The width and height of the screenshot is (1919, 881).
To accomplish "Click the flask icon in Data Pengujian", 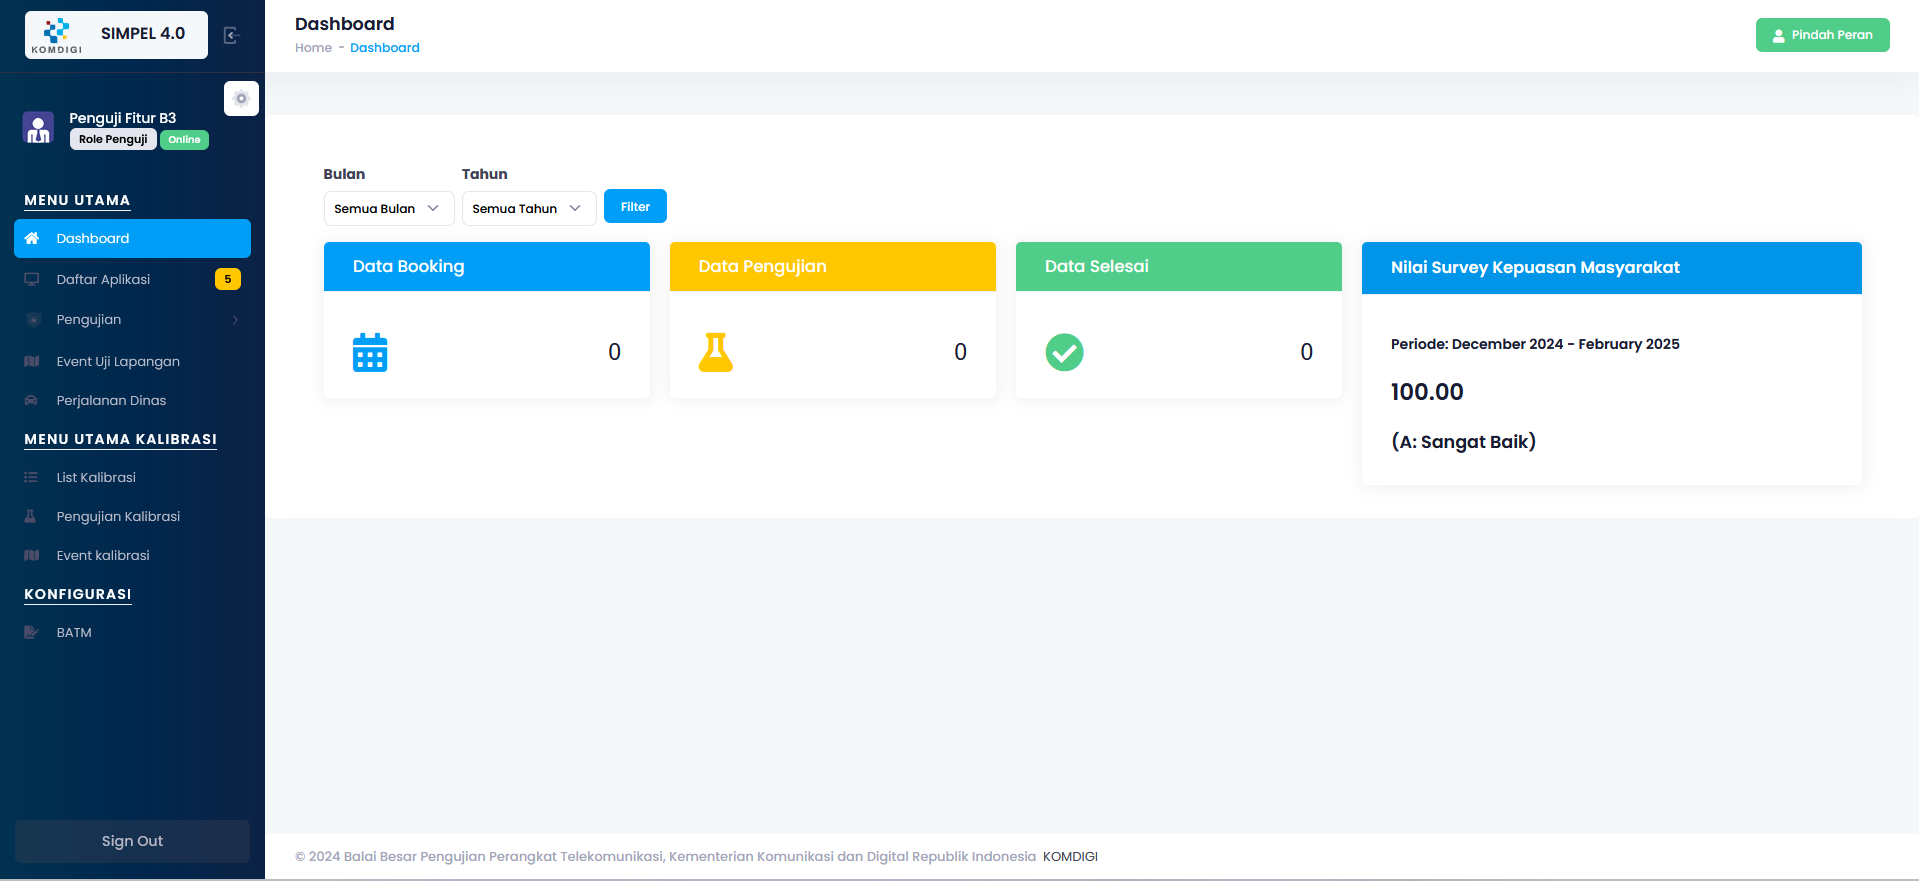I will click(x=715, y=352).
